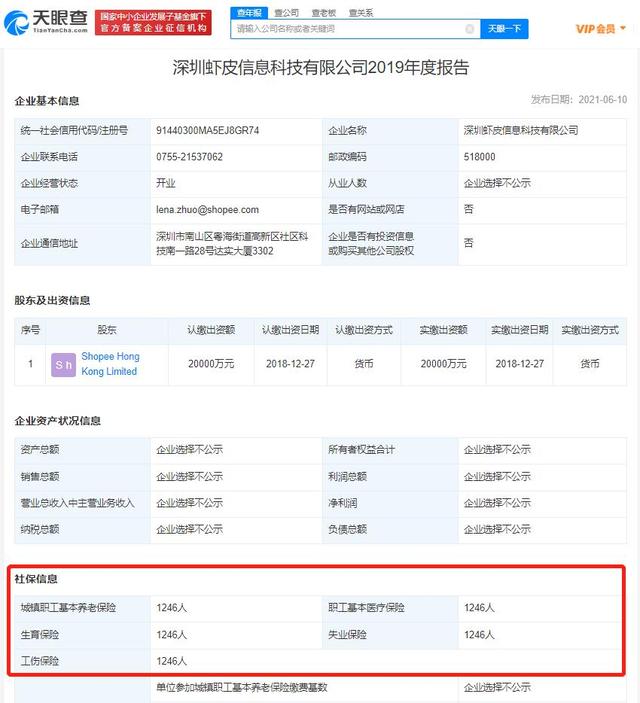Viewport: 640px width, 703px height.
Task: Click the 负债总额 row label
Action: coord(347,529)
